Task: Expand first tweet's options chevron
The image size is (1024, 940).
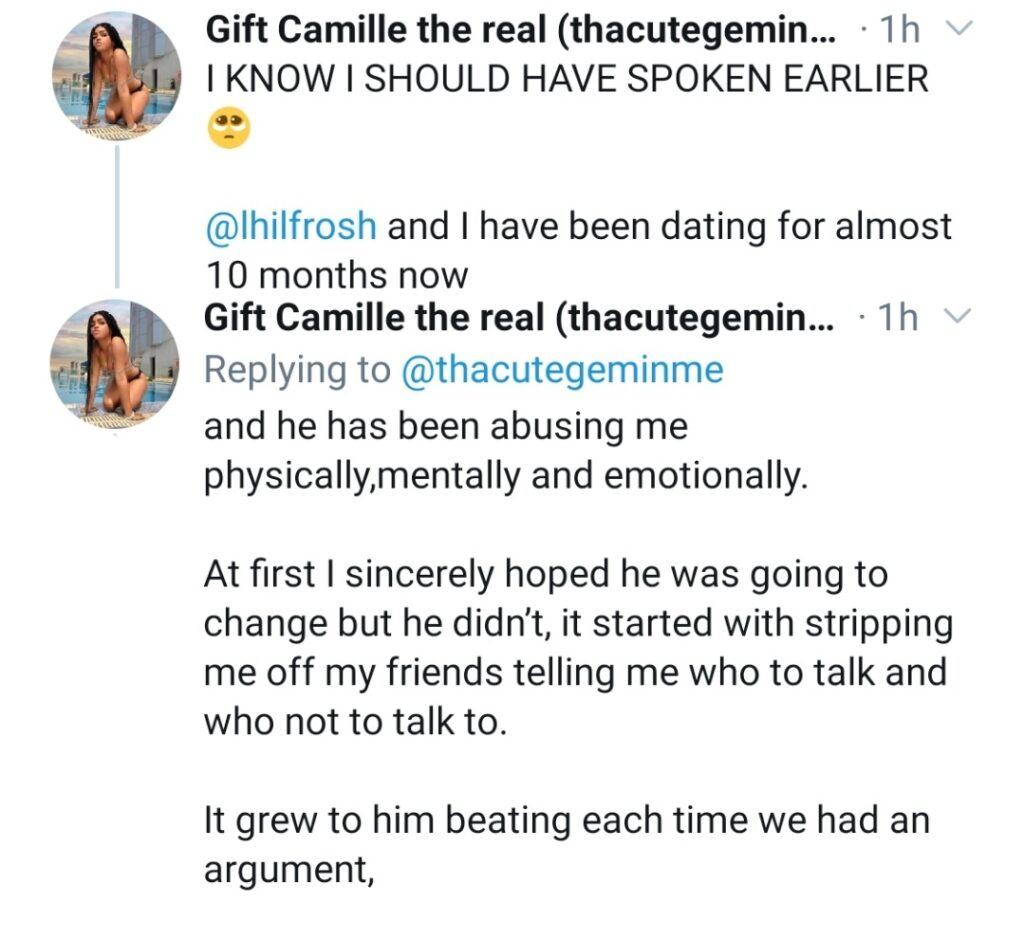Action: (x=959, y=29)
